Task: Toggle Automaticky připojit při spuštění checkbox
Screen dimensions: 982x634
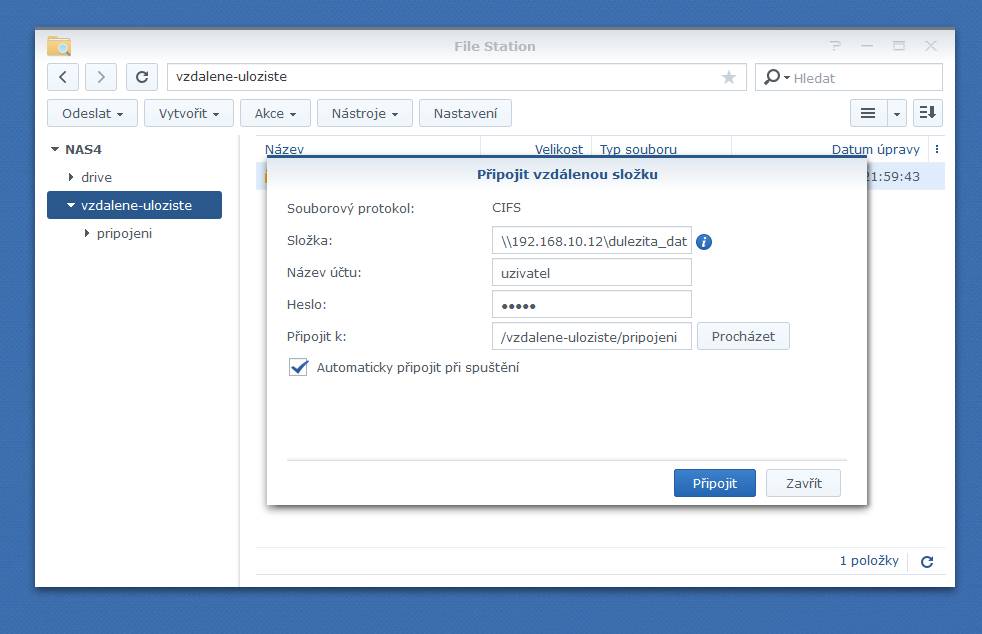Action: click(x=298, y=367)
